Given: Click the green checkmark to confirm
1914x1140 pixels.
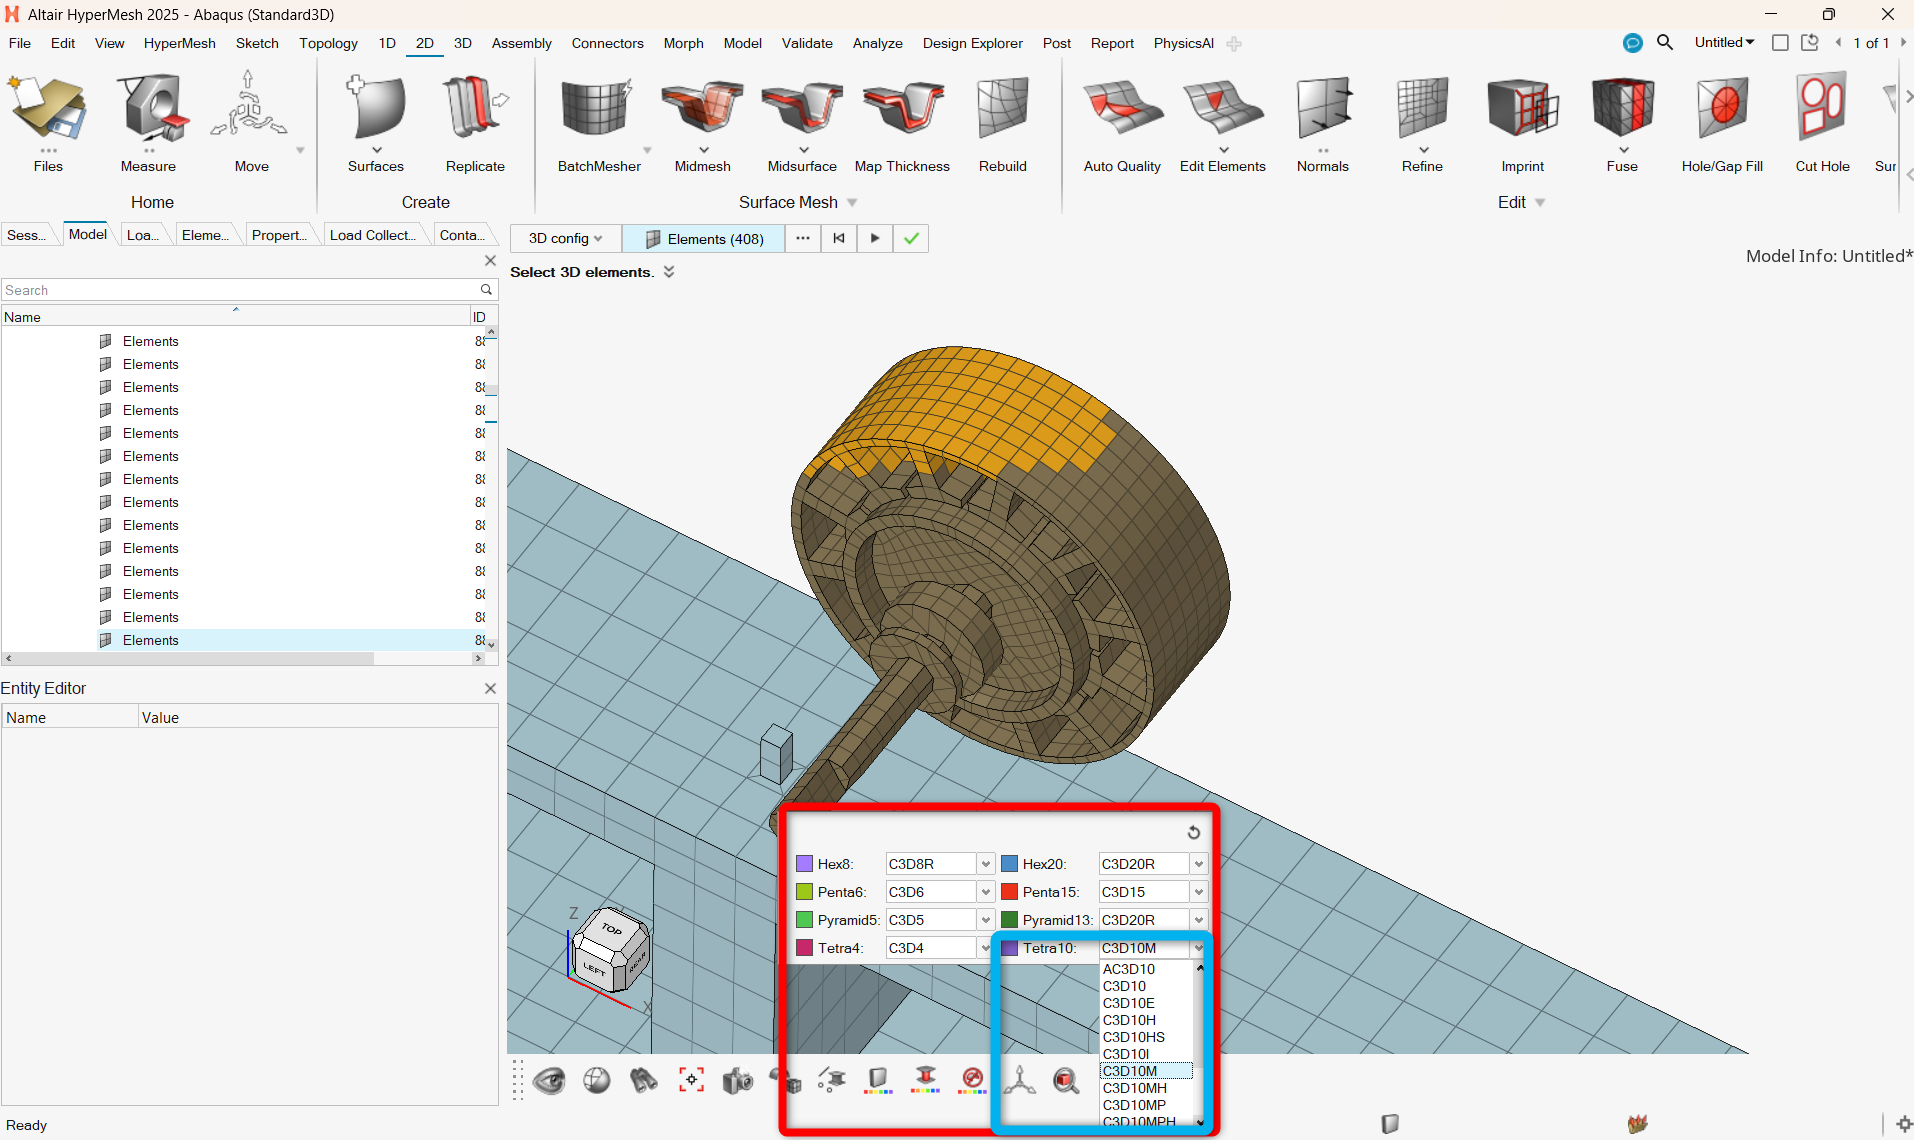Looking at the screenshot, I should [x=911, y=238].
